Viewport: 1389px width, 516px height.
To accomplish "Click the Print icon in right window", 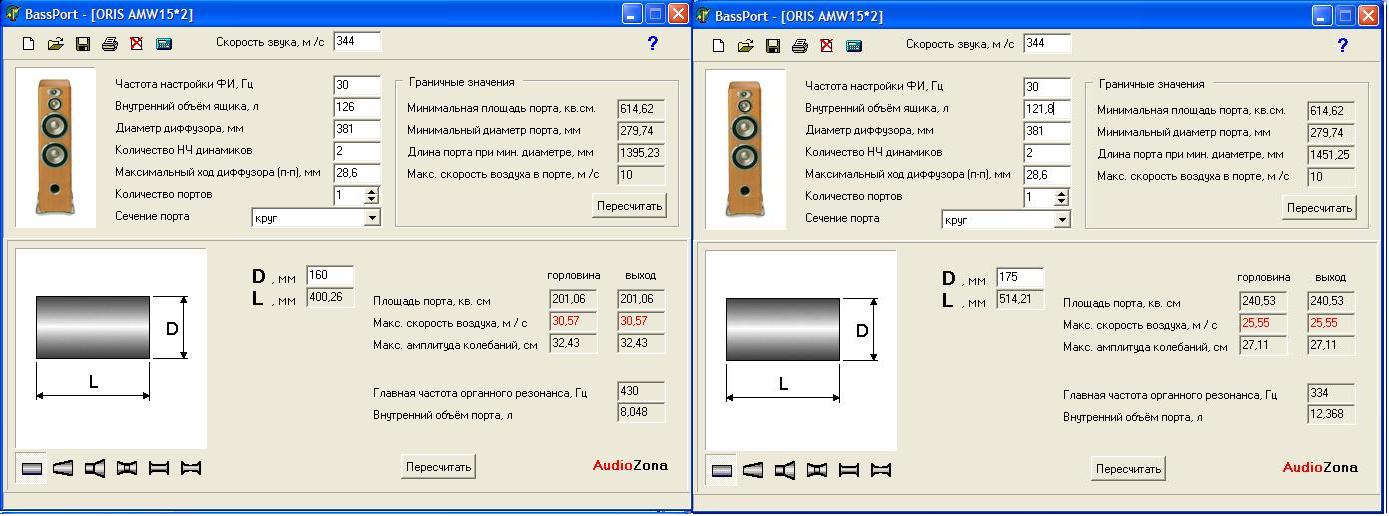I will tap(800, 46).
